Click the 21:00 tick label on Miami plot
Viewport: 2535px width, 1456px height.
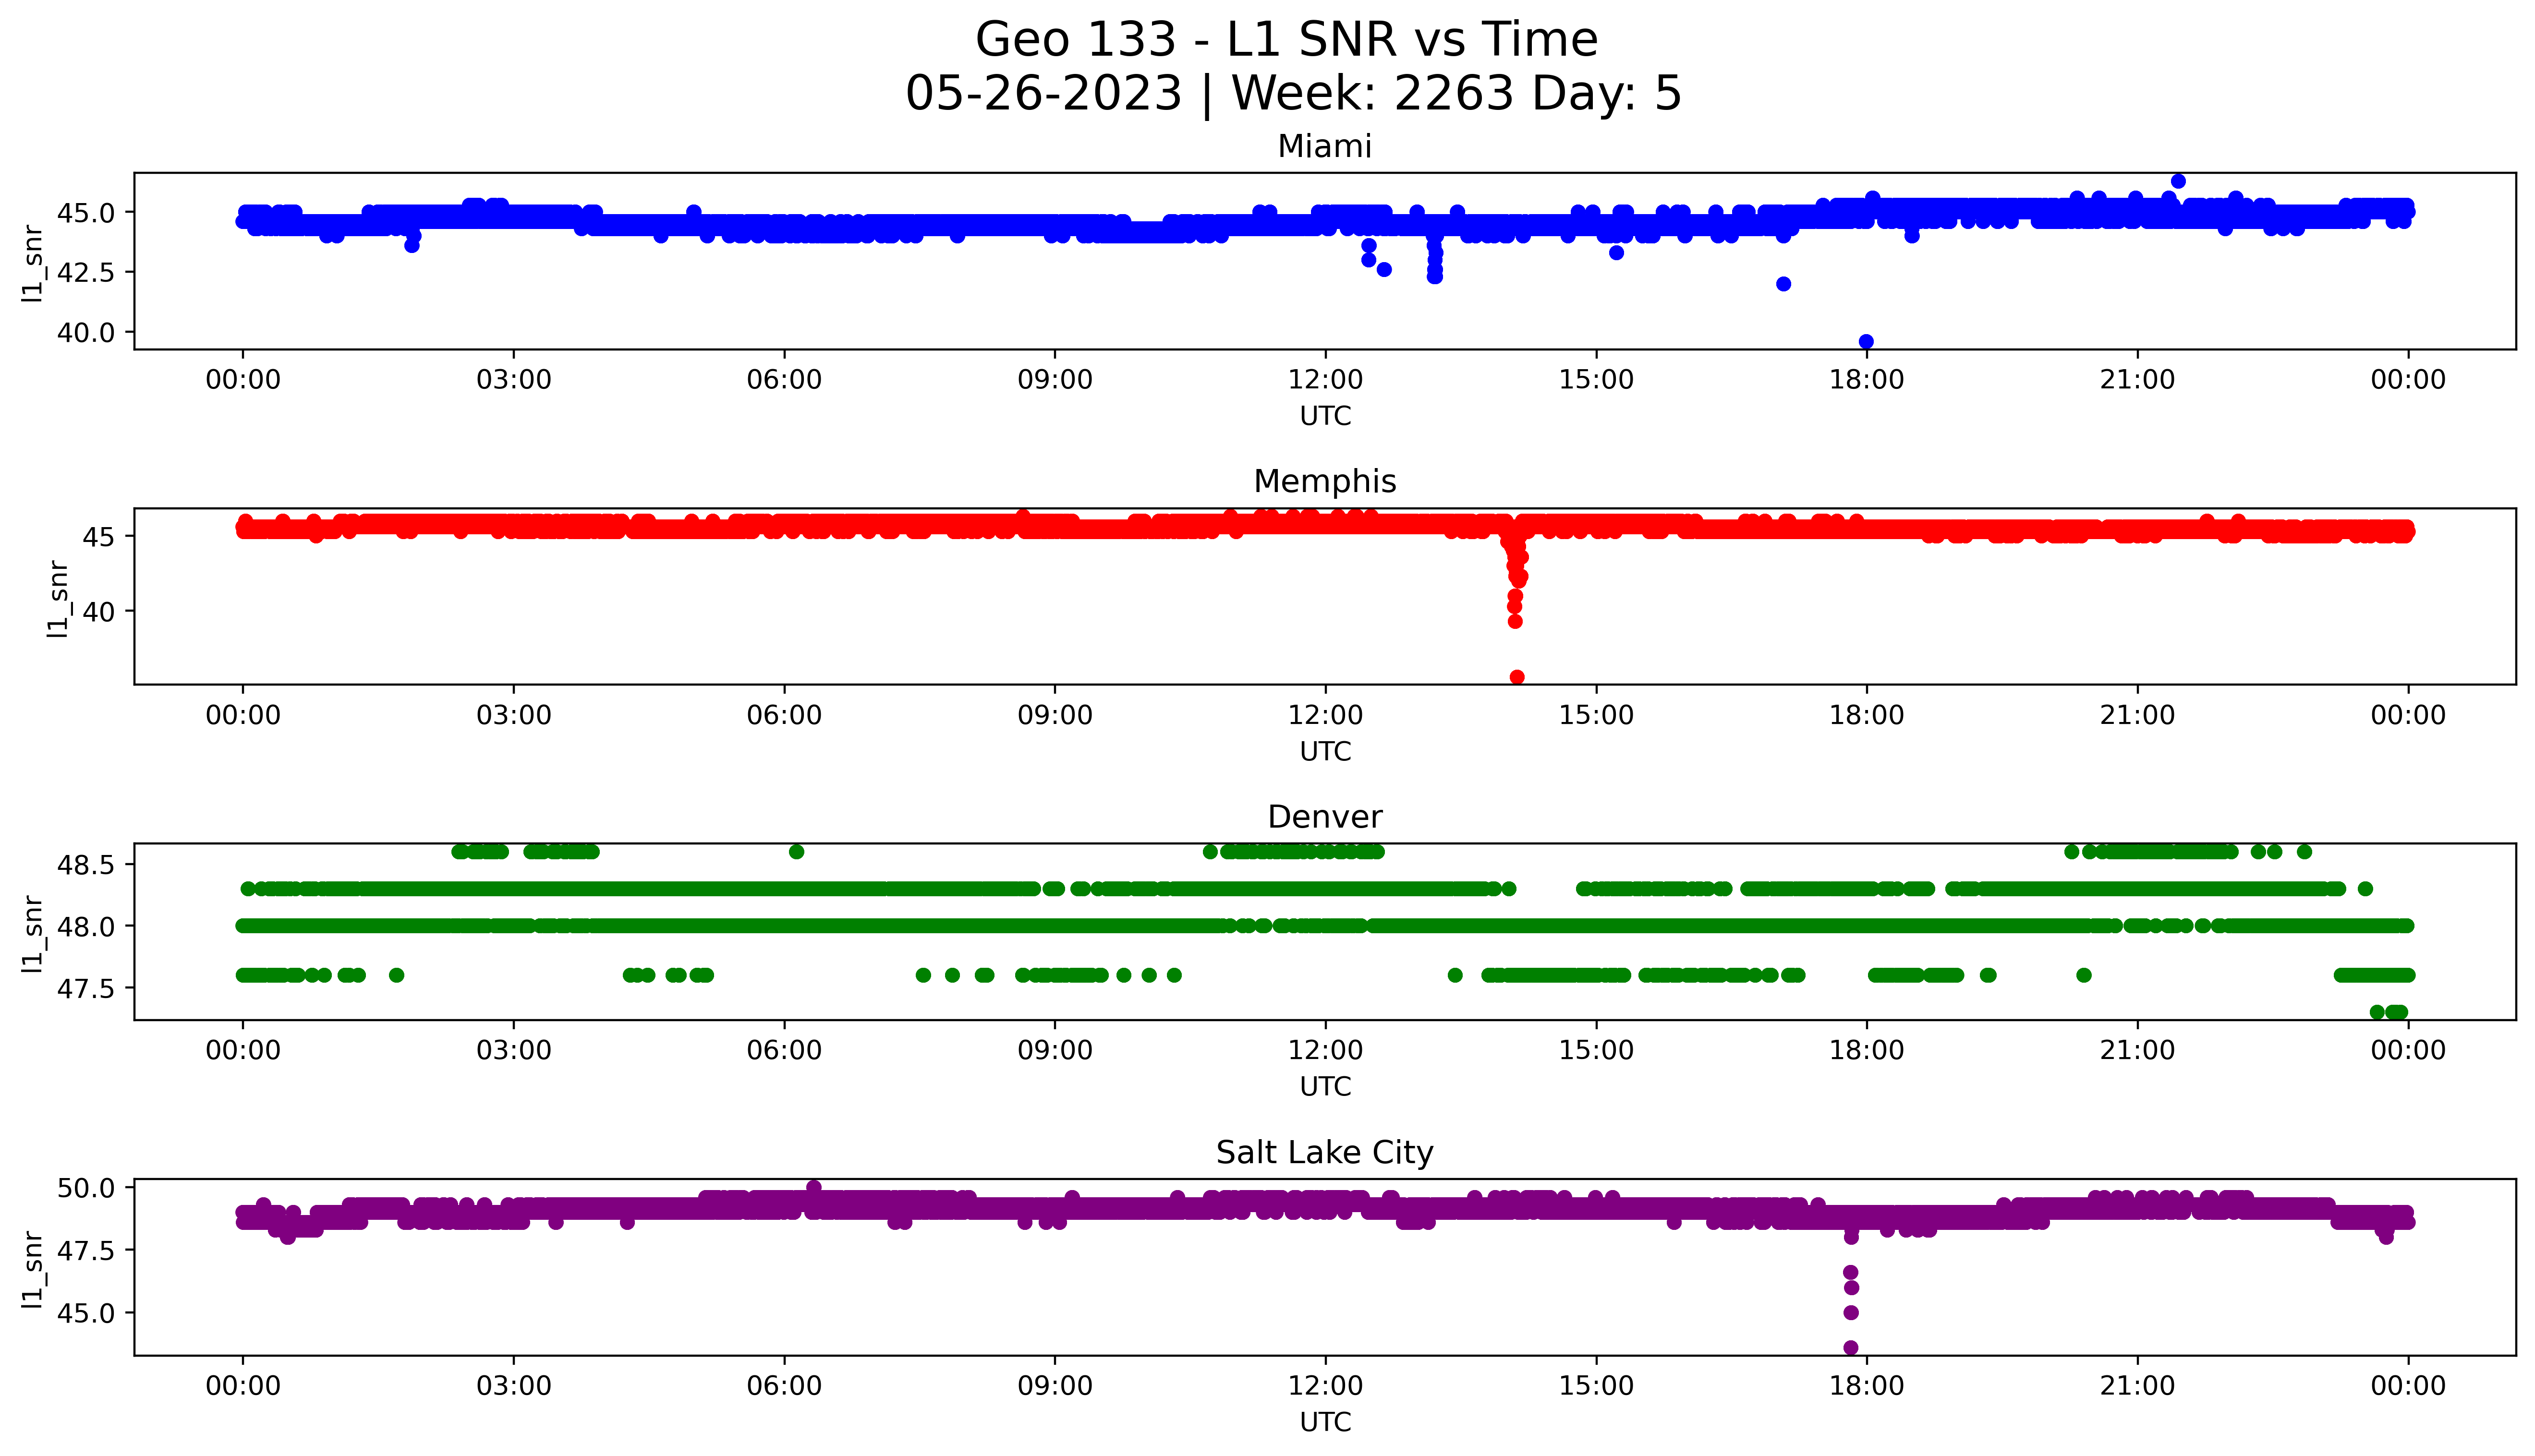[2138, 380]
